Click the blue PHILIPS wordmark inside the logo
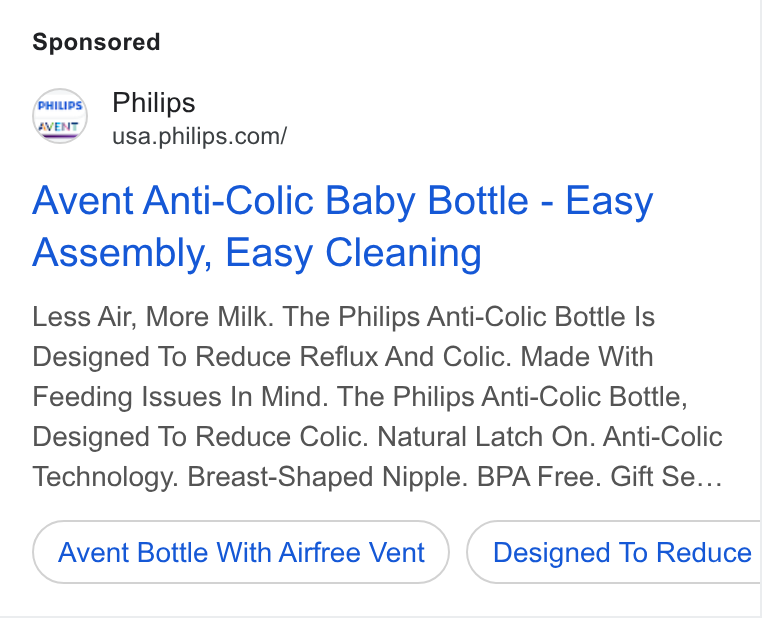762x618 pixels. point(60,106)
